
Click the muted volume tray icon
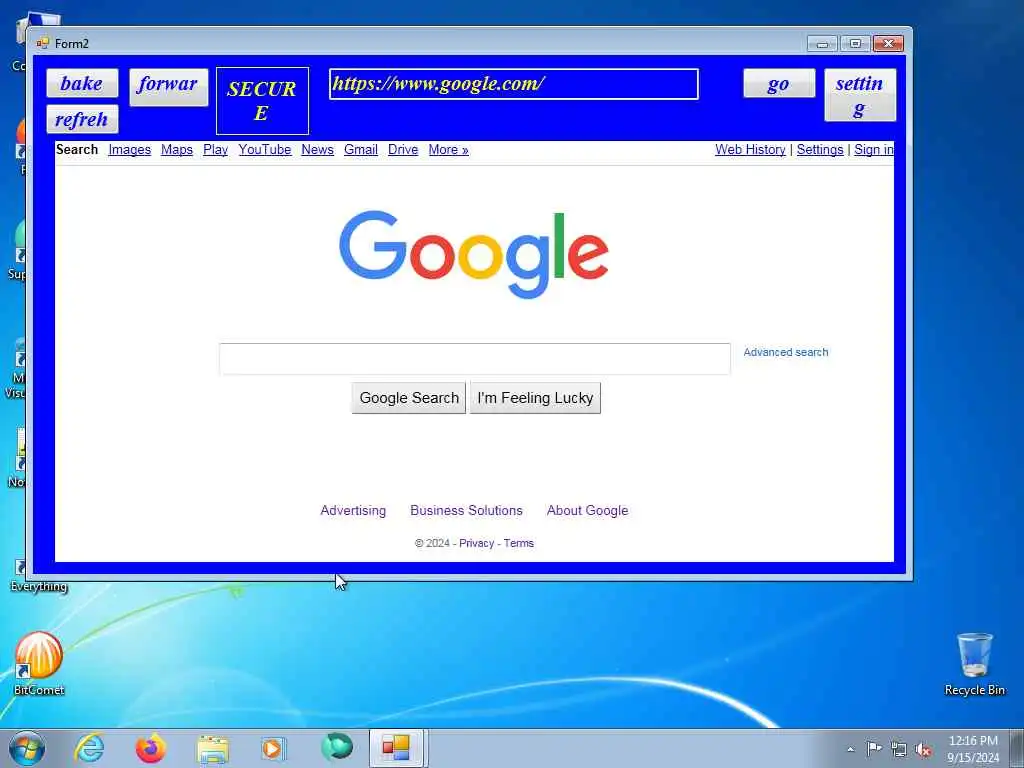pos(923,749)
